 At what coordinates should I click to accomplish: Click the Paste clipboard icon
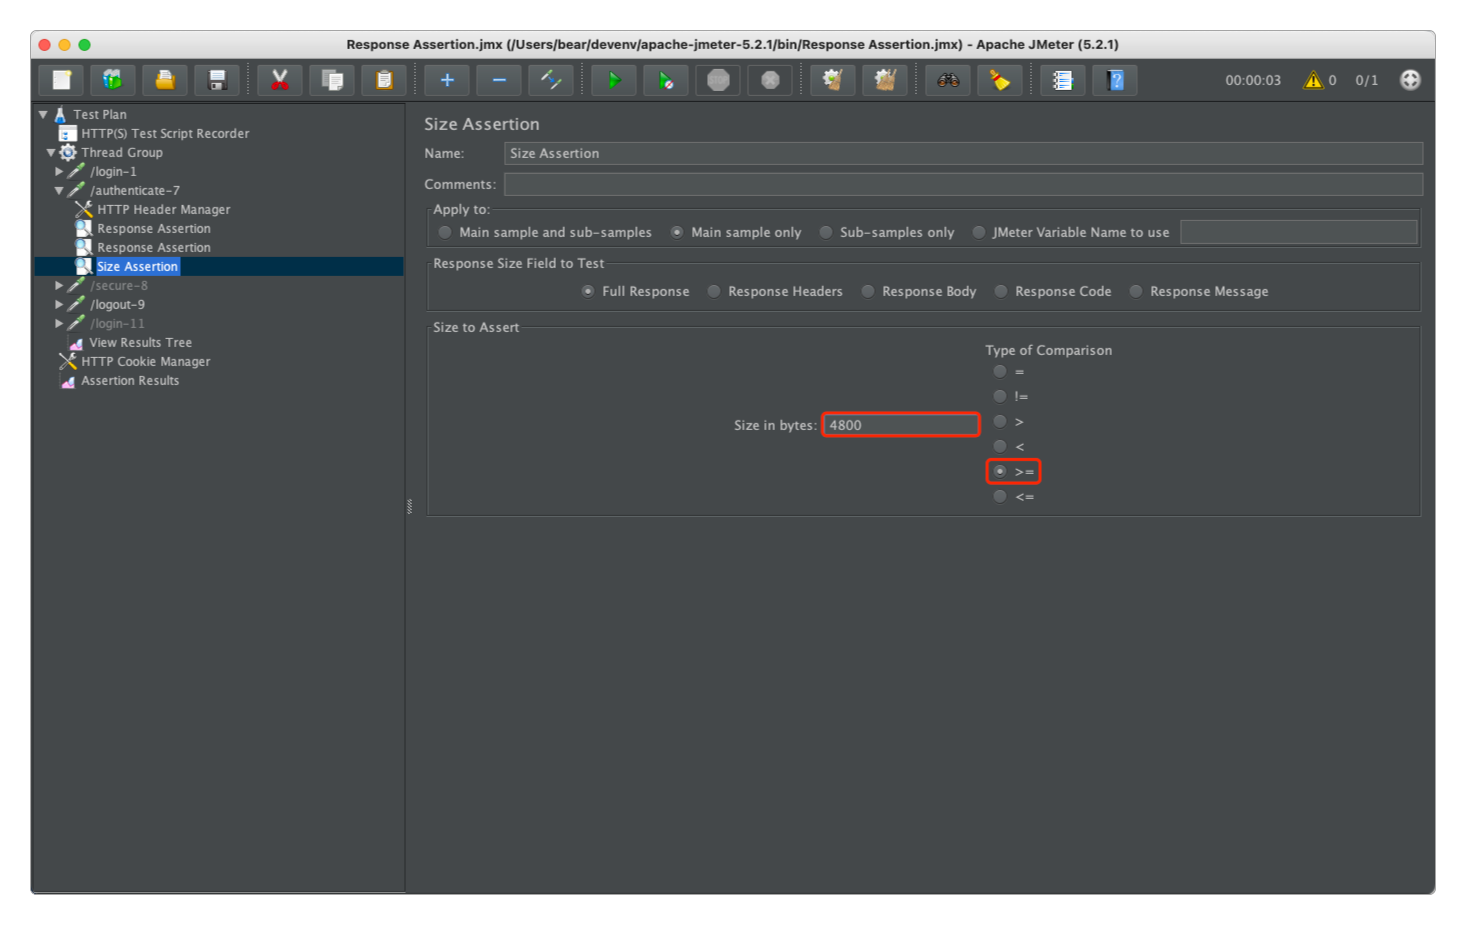pyautogui.click(x=384, y=80)
